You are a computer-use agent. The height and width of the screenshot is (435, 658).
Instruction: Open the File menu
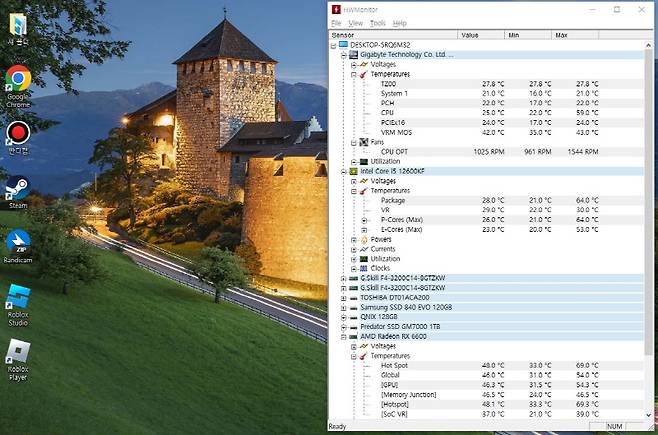click(x=336, y=23)
